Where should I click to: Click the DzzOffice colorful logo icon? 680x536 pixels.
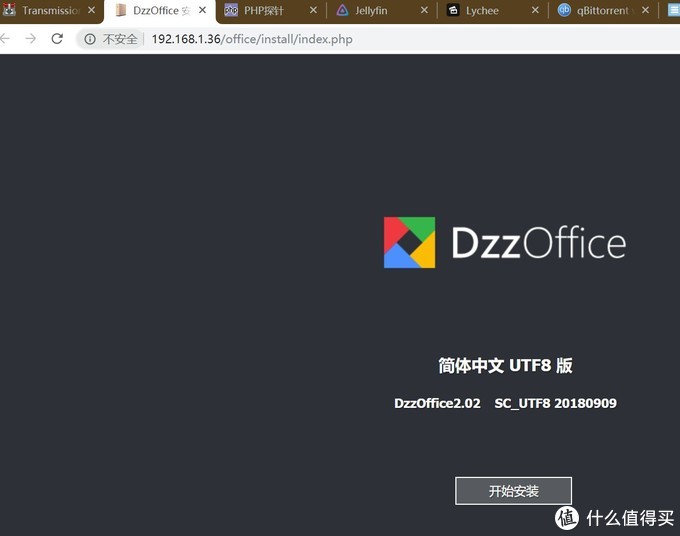pos(409,242)
